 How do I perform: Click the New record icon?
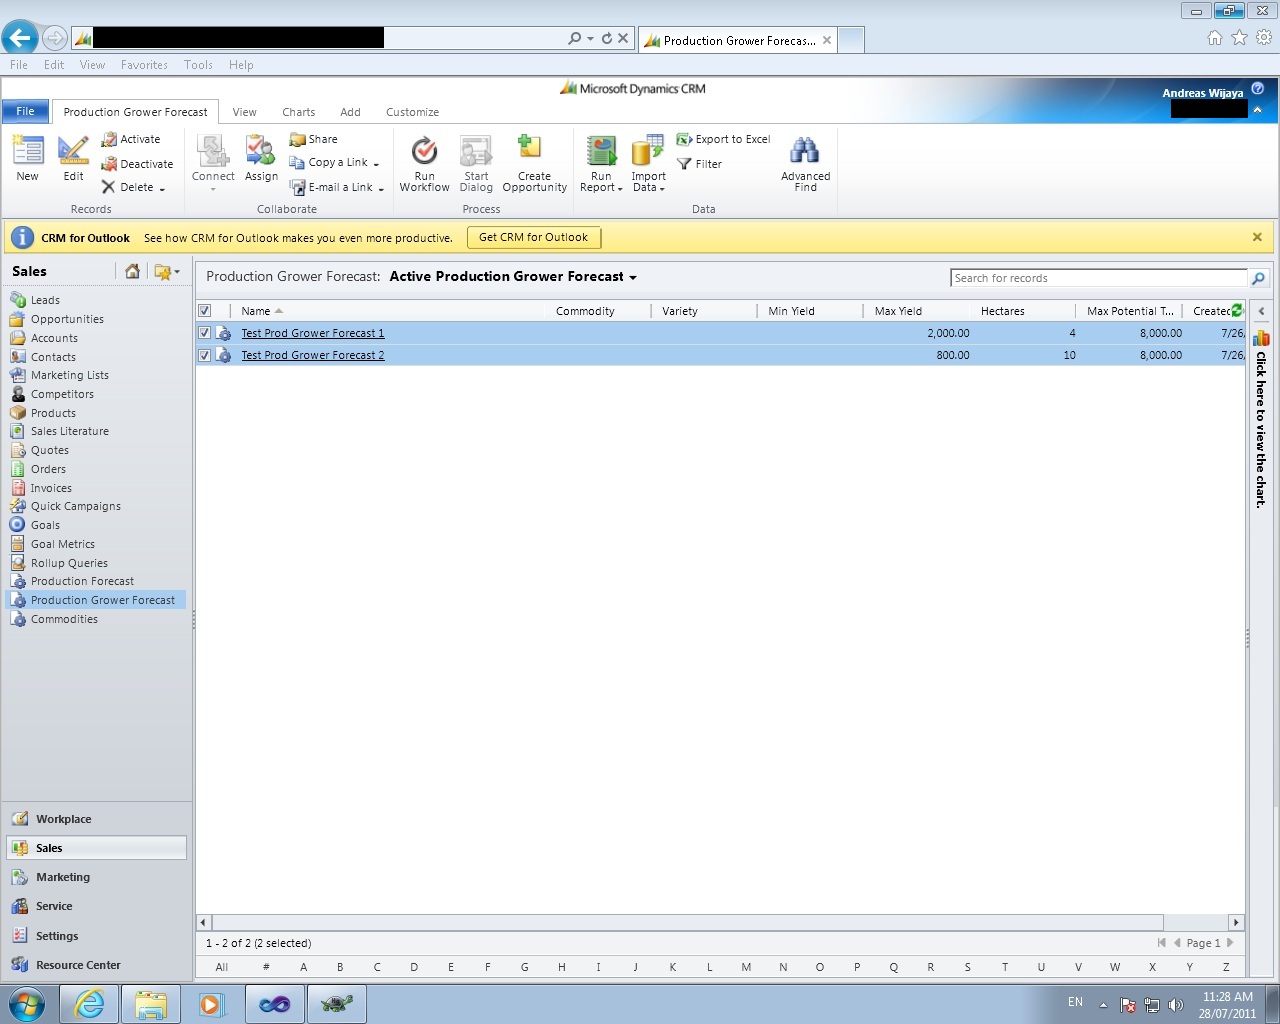point(28,151)
